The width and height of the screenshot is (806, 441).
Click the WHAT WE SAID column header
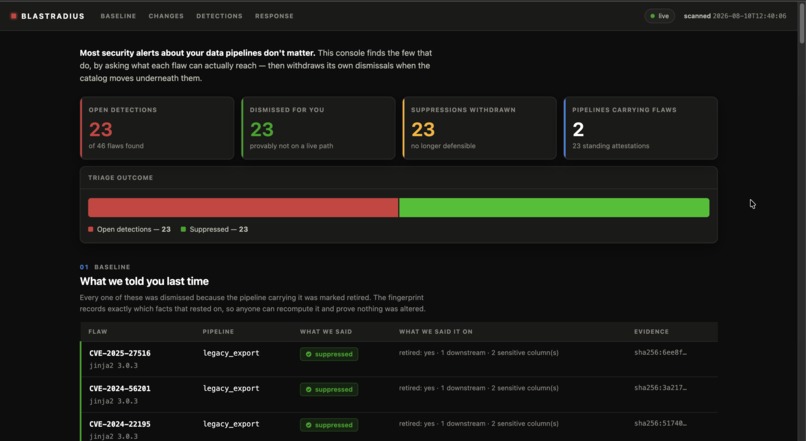(x=326, y=332)
